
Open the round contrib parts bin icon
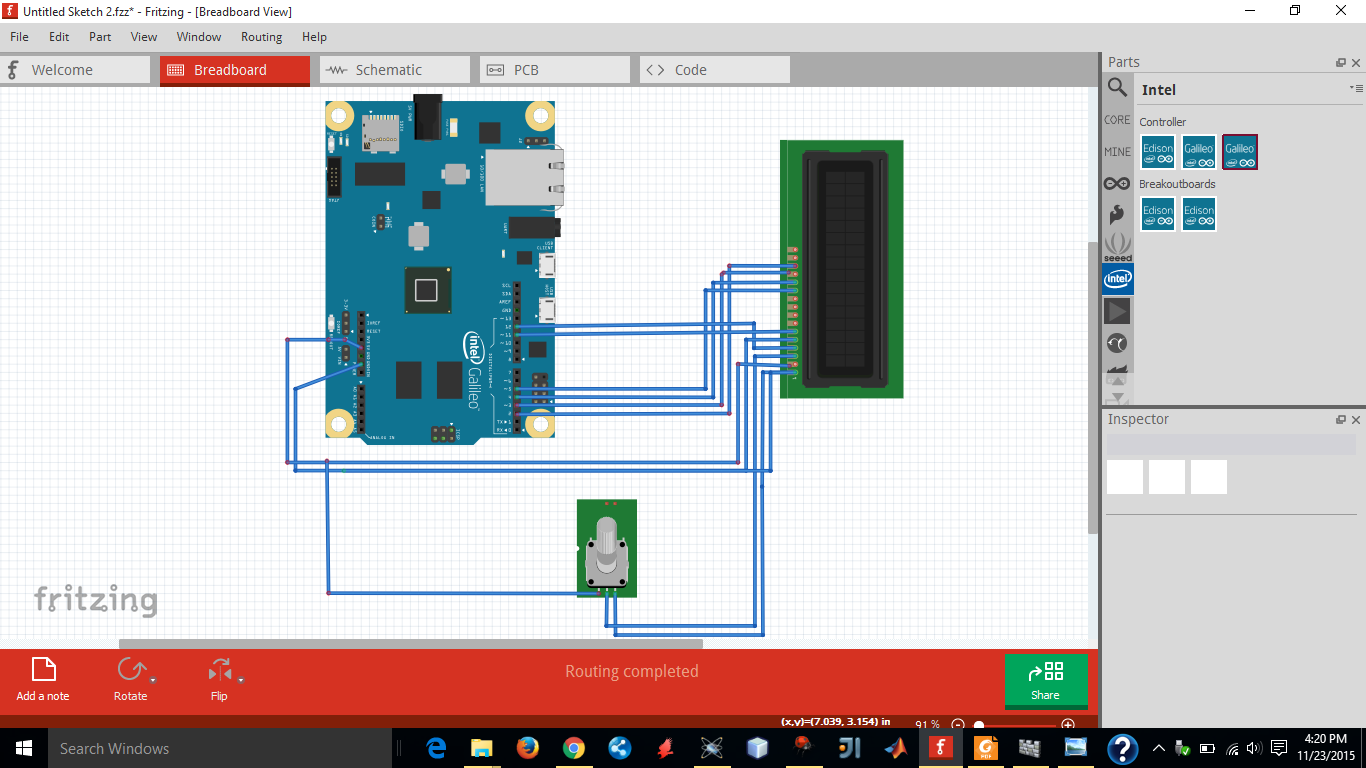(1117, 344)
